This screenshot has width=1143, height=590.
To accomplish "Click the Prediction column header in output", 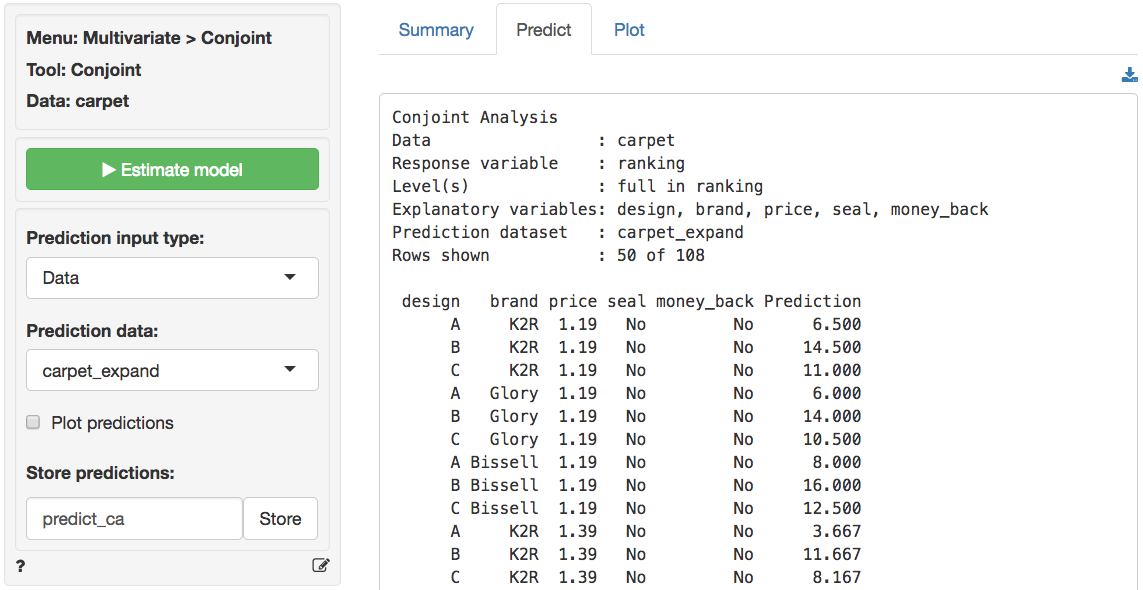I will (x=812, y=301).
